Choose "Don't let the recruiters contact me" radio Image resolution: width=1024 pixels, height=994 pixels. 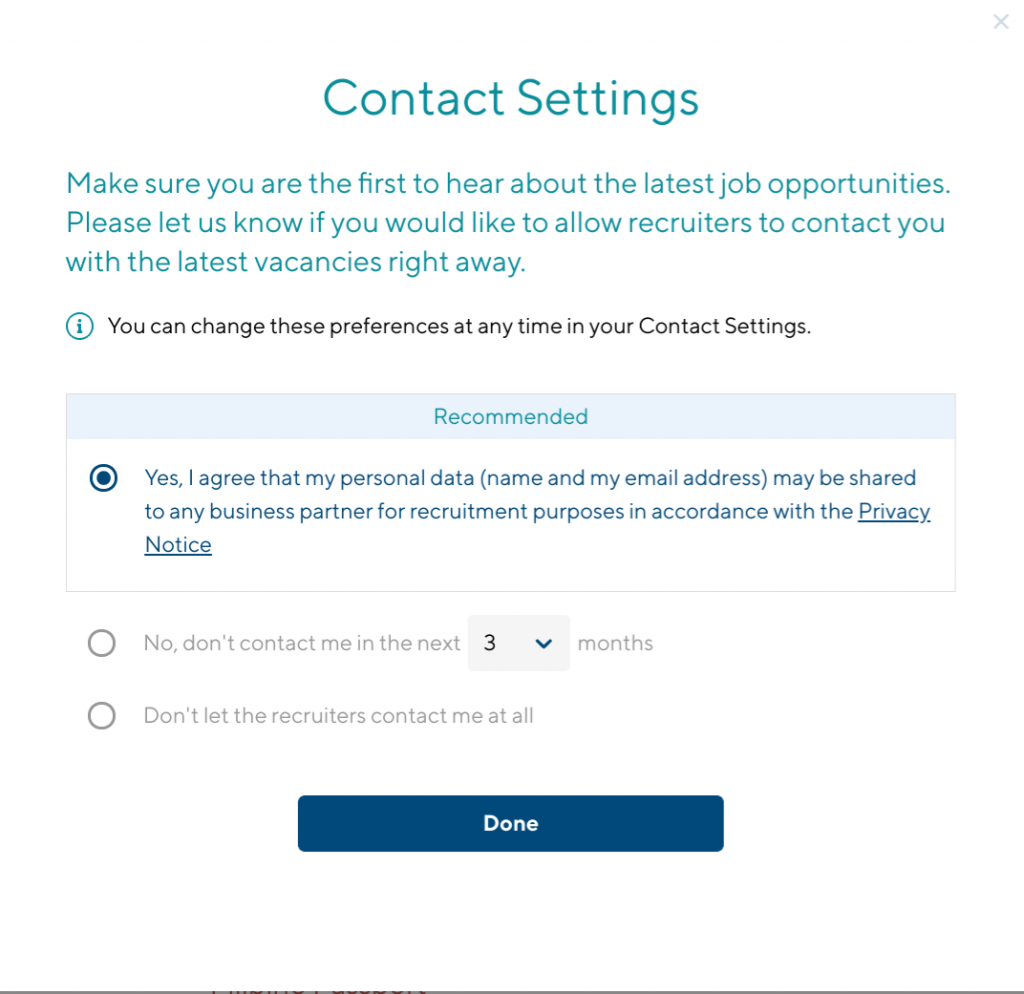[102, 716]
